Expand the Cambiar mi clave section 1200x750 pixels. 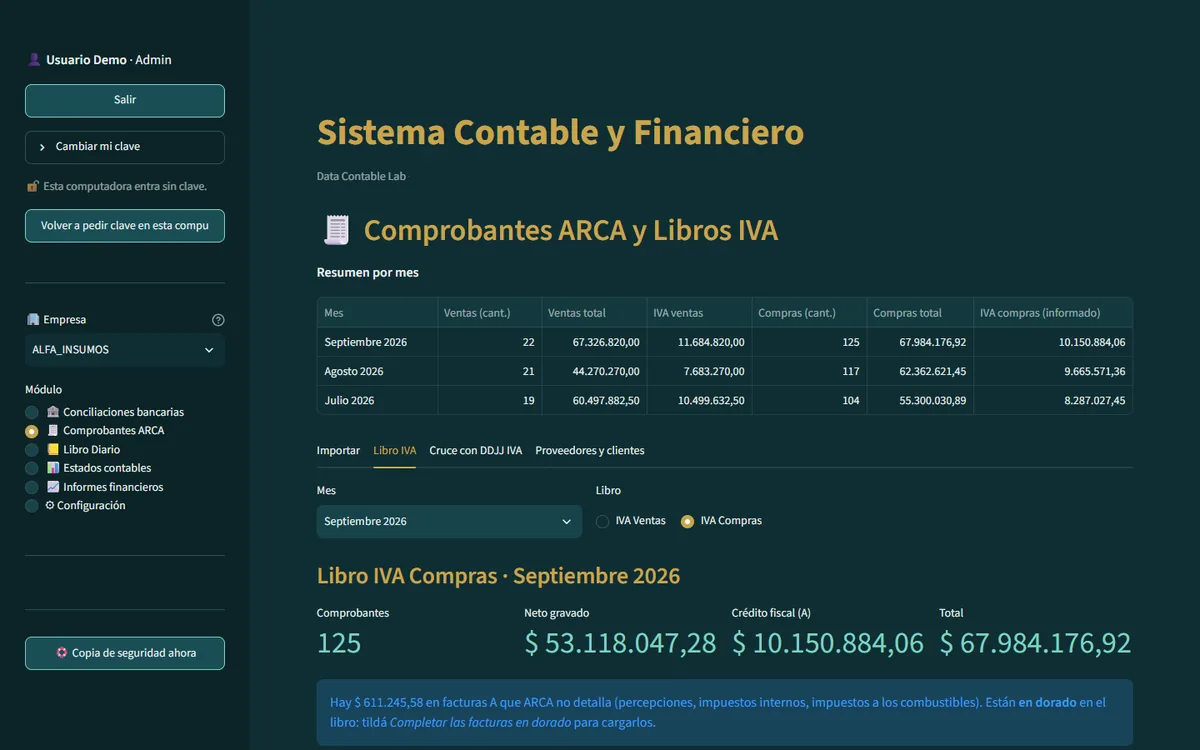[x=125, y=147]
